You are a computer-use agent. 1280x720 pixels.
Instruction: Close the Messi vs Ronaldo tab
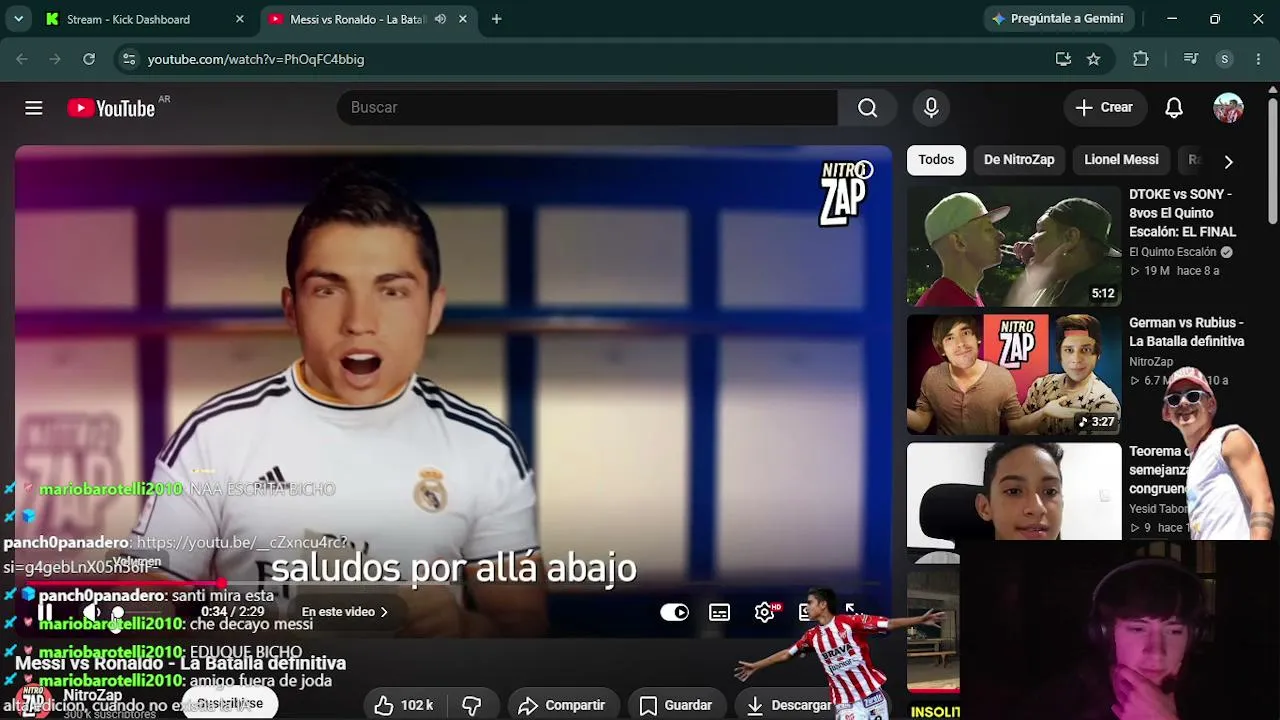[x=462, y=19]
